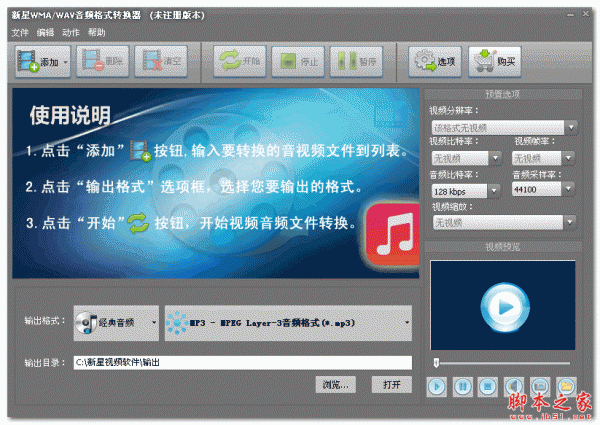Open the 帮助 menu

[96, 33]
